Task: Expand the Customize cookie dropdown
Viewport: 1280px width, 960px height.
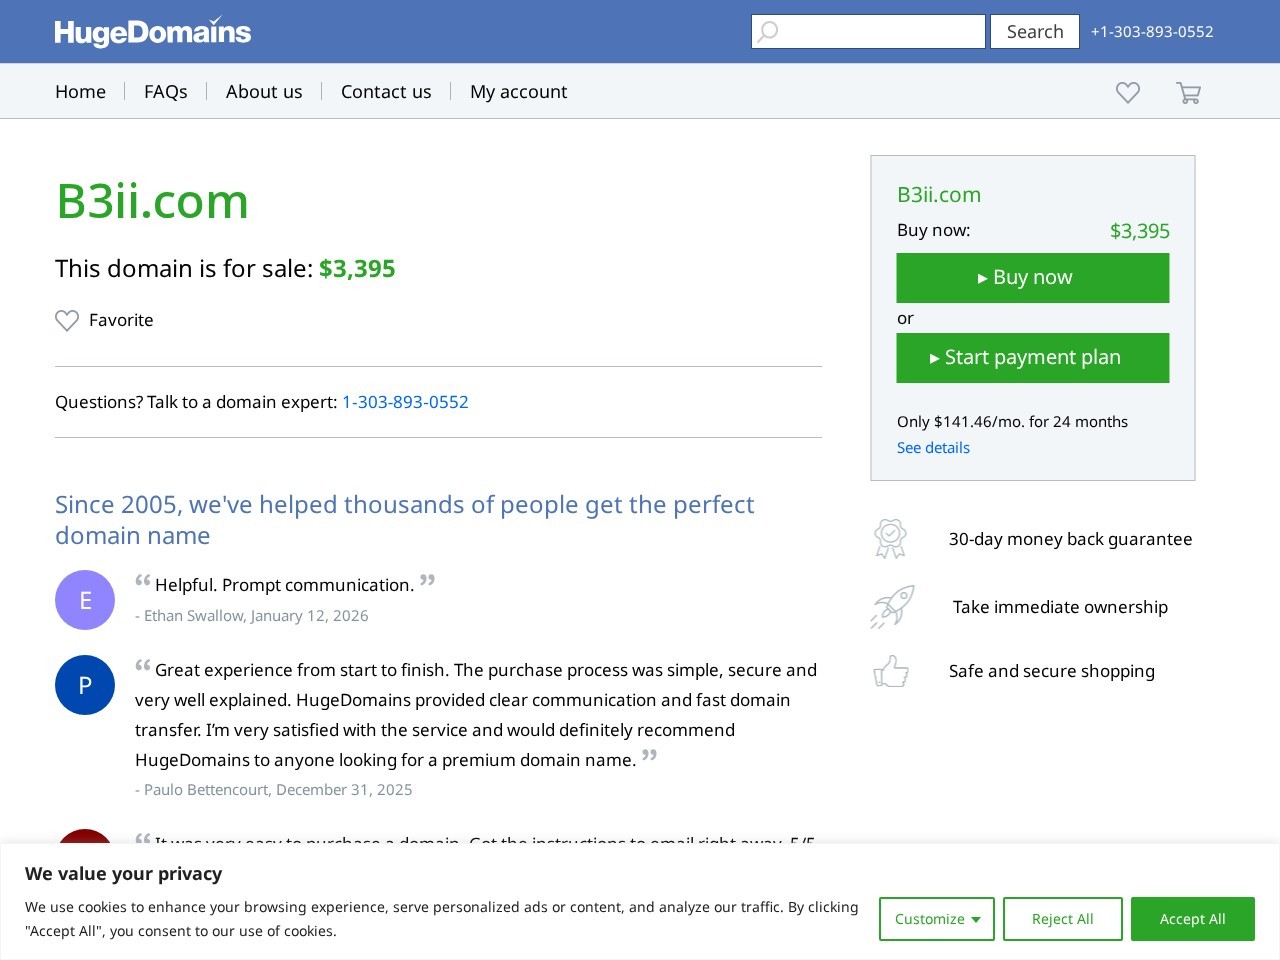Action: tap(936, 919)
